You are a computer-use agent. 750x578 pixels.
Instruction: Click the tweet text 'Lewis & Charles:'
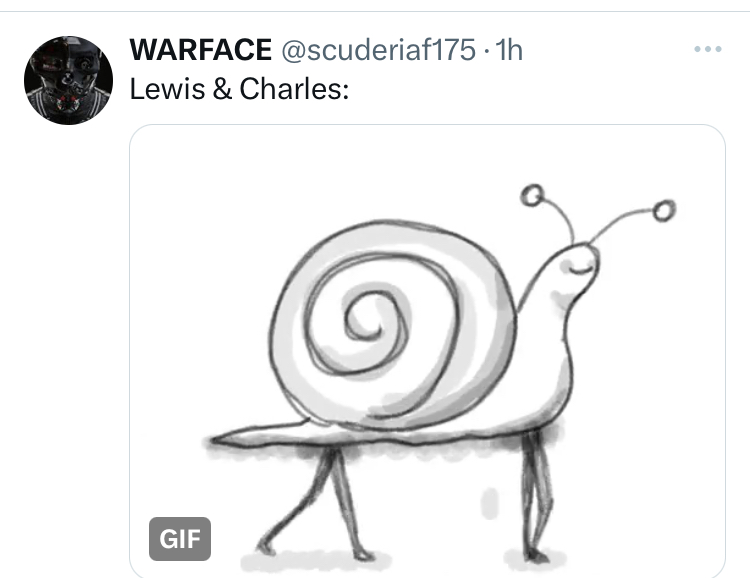pyautogui.click(x=239, y=89)
